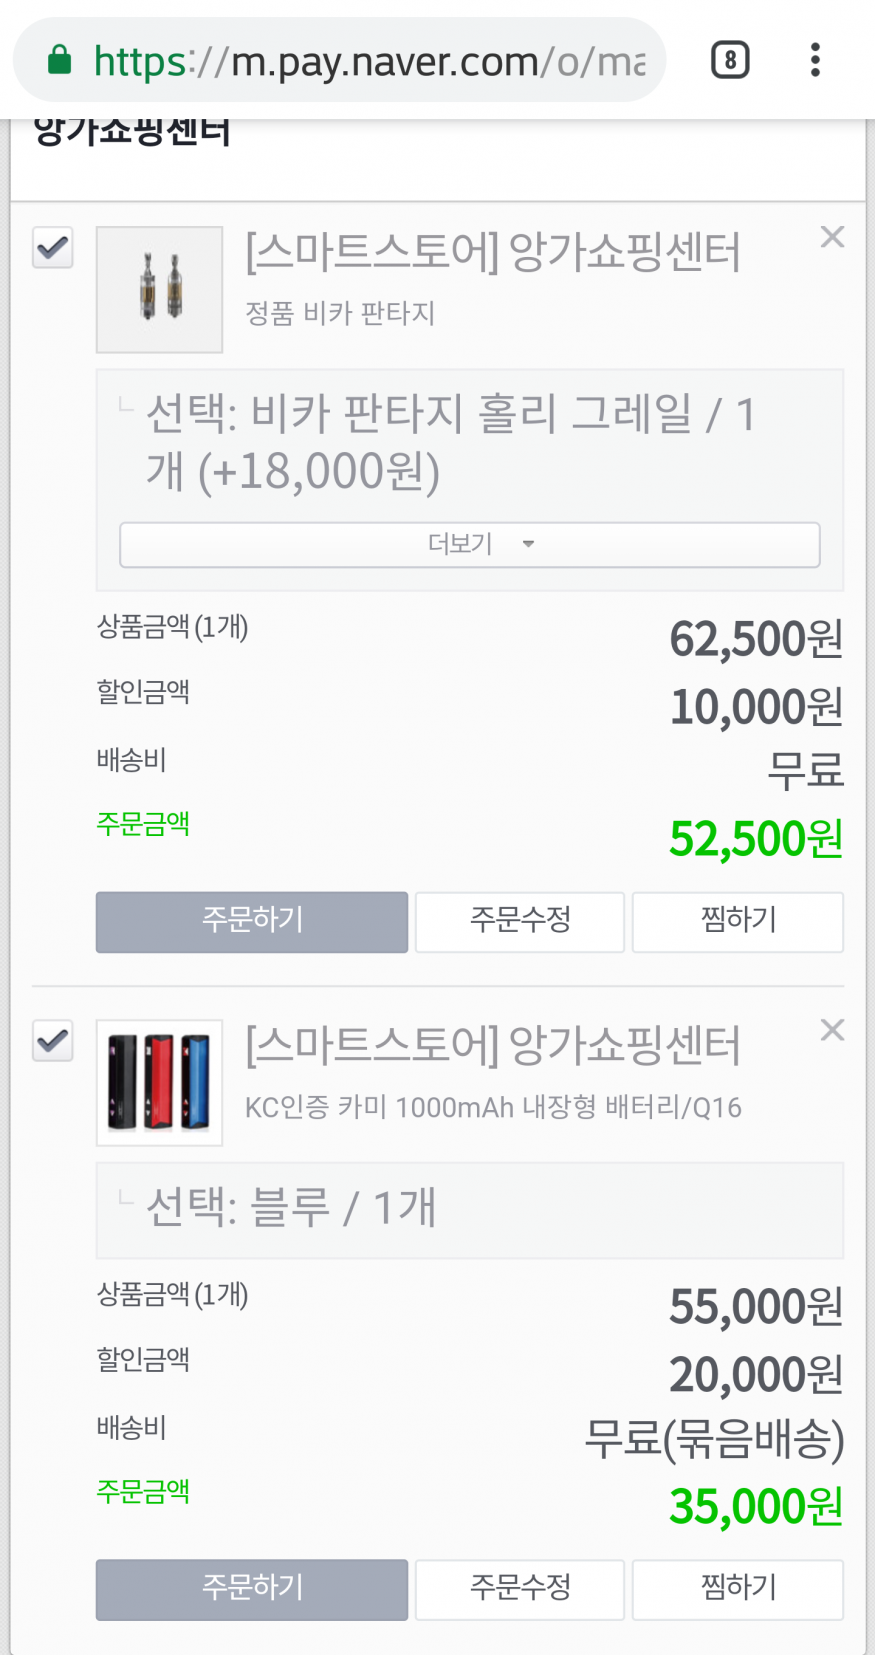Image resolution: width=875 pixels, height=1655 pixels.
Task: Open the browser tab switcher
Action: pos(730,61)
